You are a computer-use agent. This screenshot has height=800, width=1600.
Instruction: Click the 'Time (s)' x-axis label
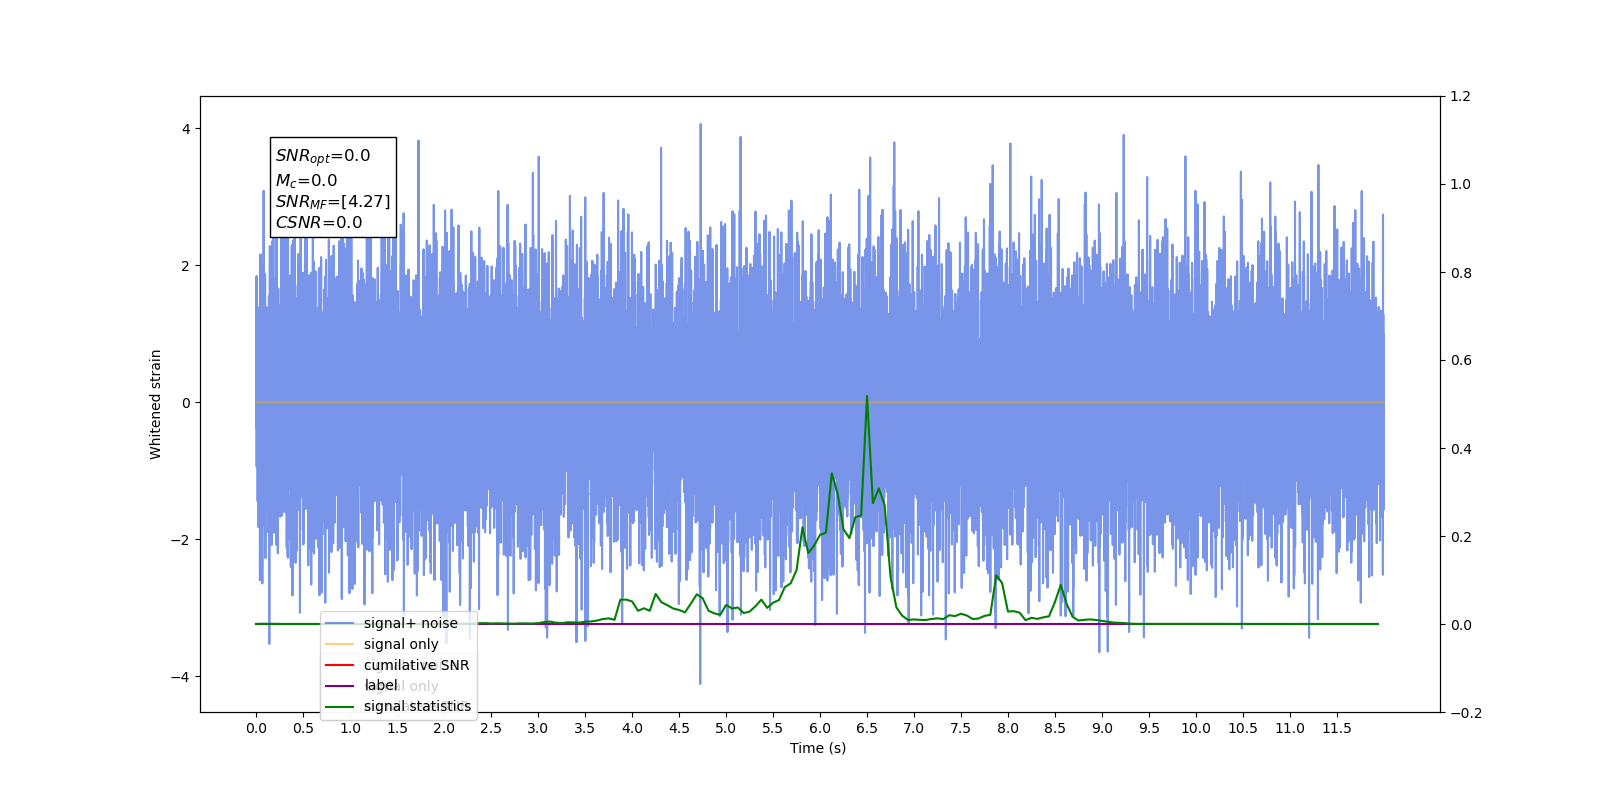pyautogui.click(x=818, y=748)
